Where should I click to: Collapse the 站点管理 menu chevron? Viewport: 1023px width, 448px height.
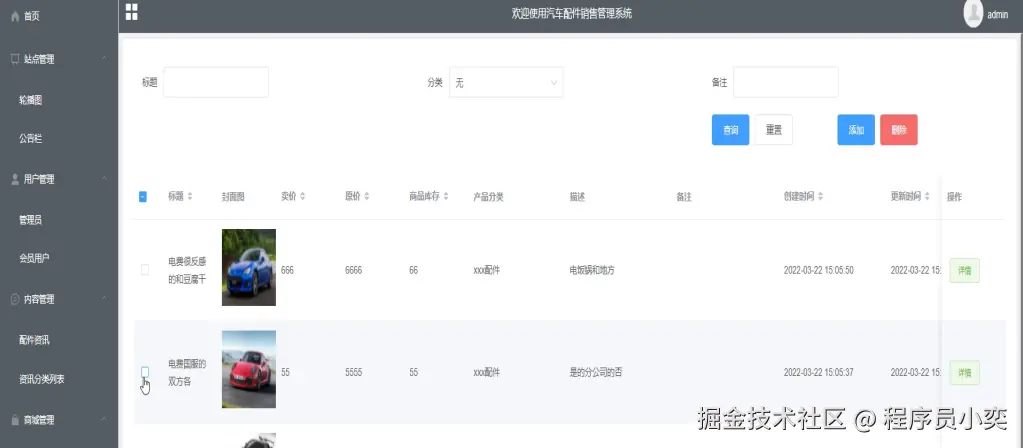104,59
